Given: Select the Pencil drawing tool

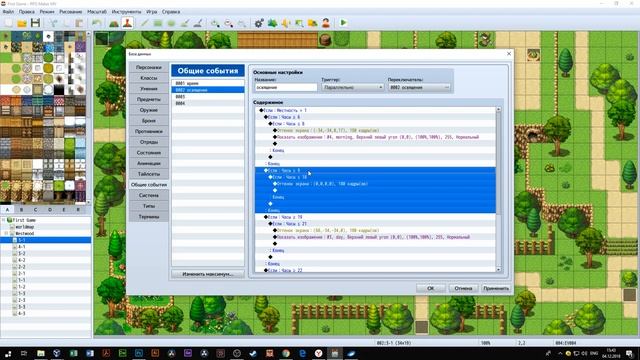Looking at the screenshot, I should click(144, 23).
